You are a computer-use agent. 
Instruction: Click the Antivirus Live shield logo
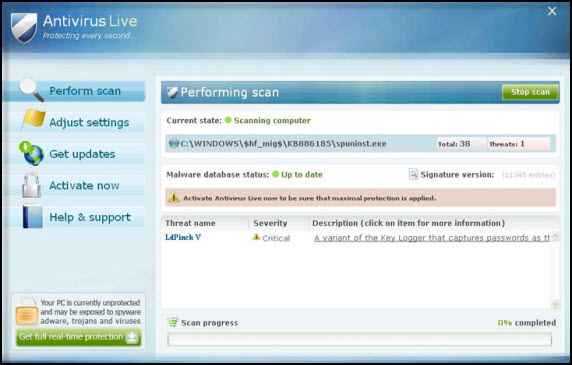coord(24,28)
